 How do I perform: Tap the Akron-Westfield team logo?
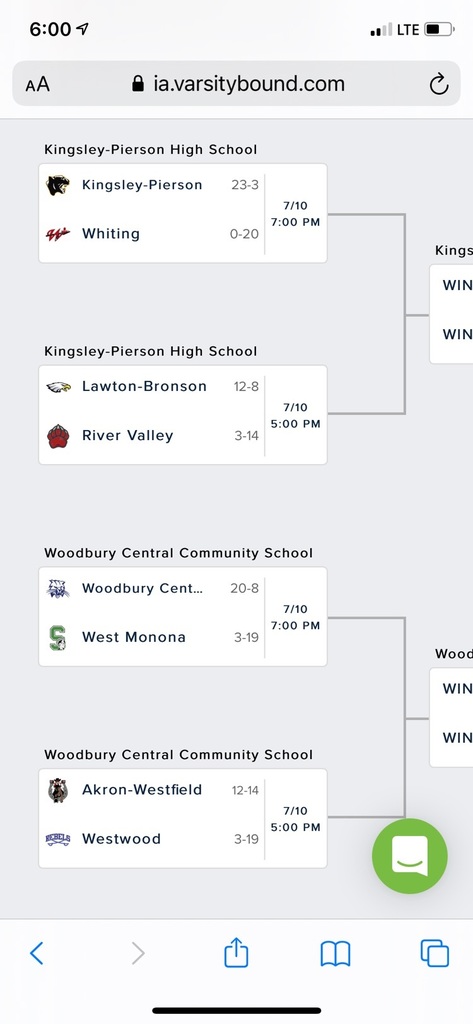point(57,790)
